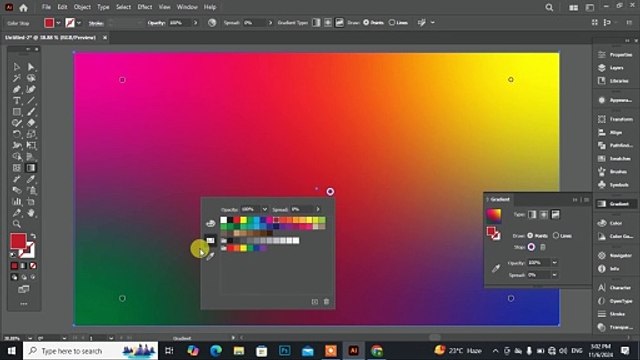Click eyedropper in Gradient panel
This screenshot has width=640, height=360.
coord(496,268)
